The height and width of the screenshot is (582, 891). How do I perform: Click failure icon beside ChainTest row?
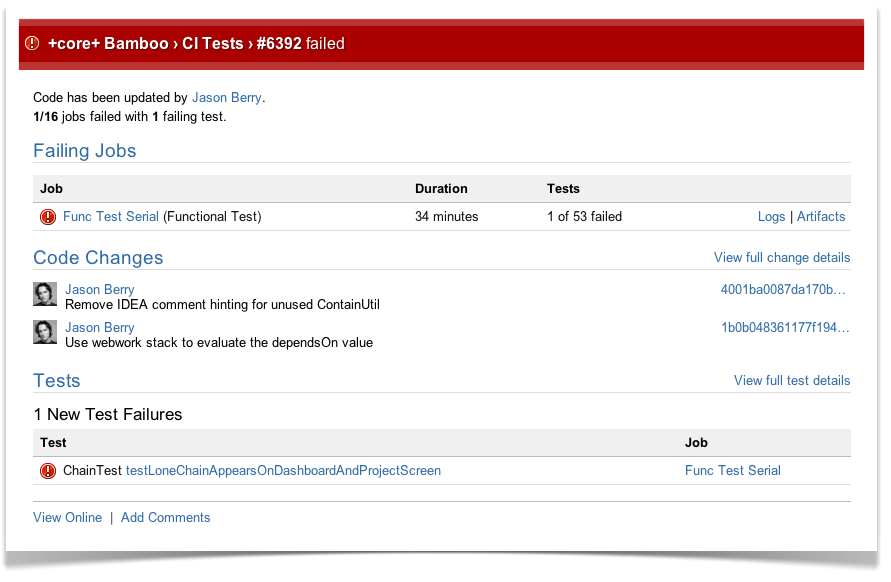pyautogui.click(x=48, y=471)
